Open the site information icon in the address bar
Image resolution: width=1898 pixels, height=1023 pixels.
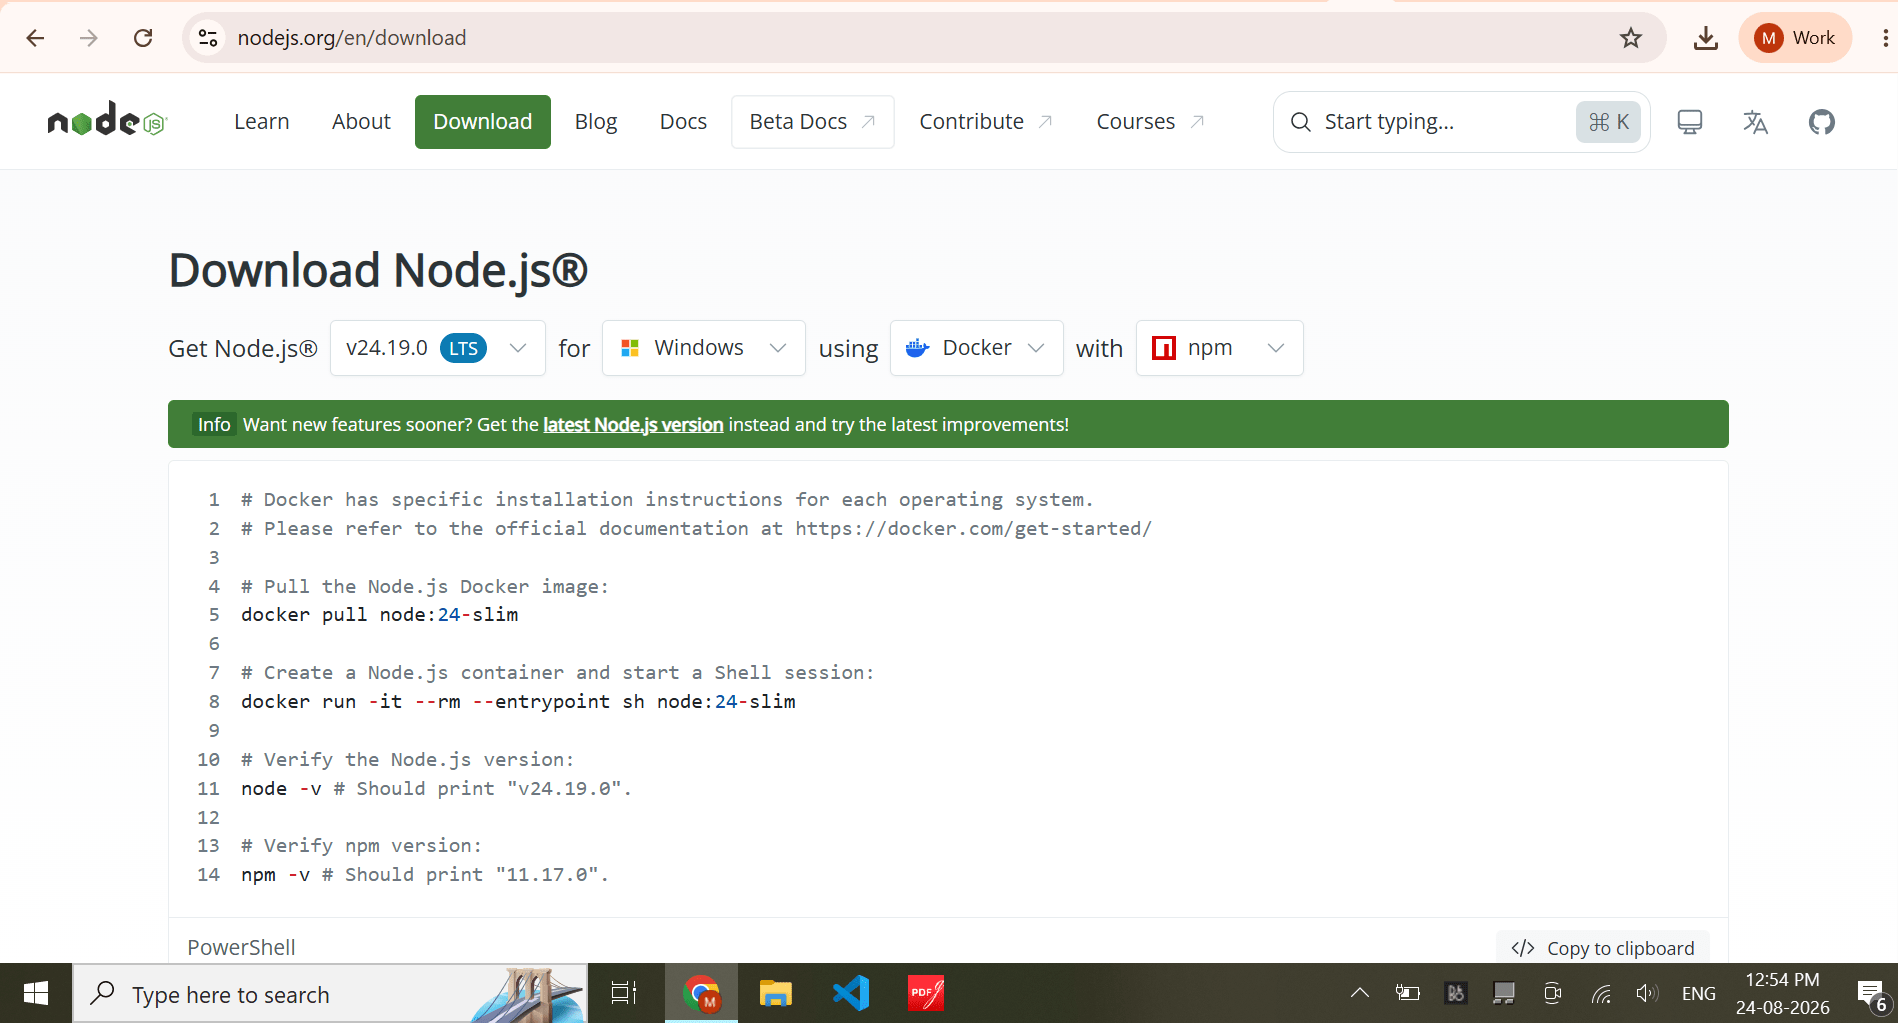(x=208, y=38)
